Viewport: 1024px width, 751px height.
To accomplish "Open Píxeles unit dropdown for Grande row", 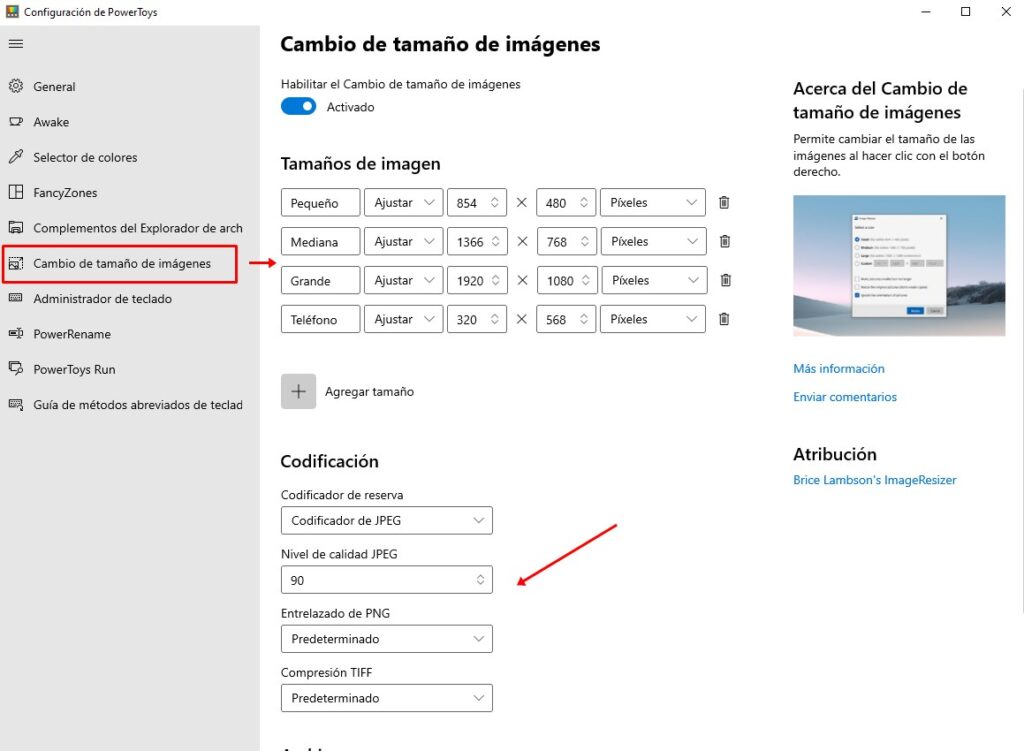I will 654,280.
